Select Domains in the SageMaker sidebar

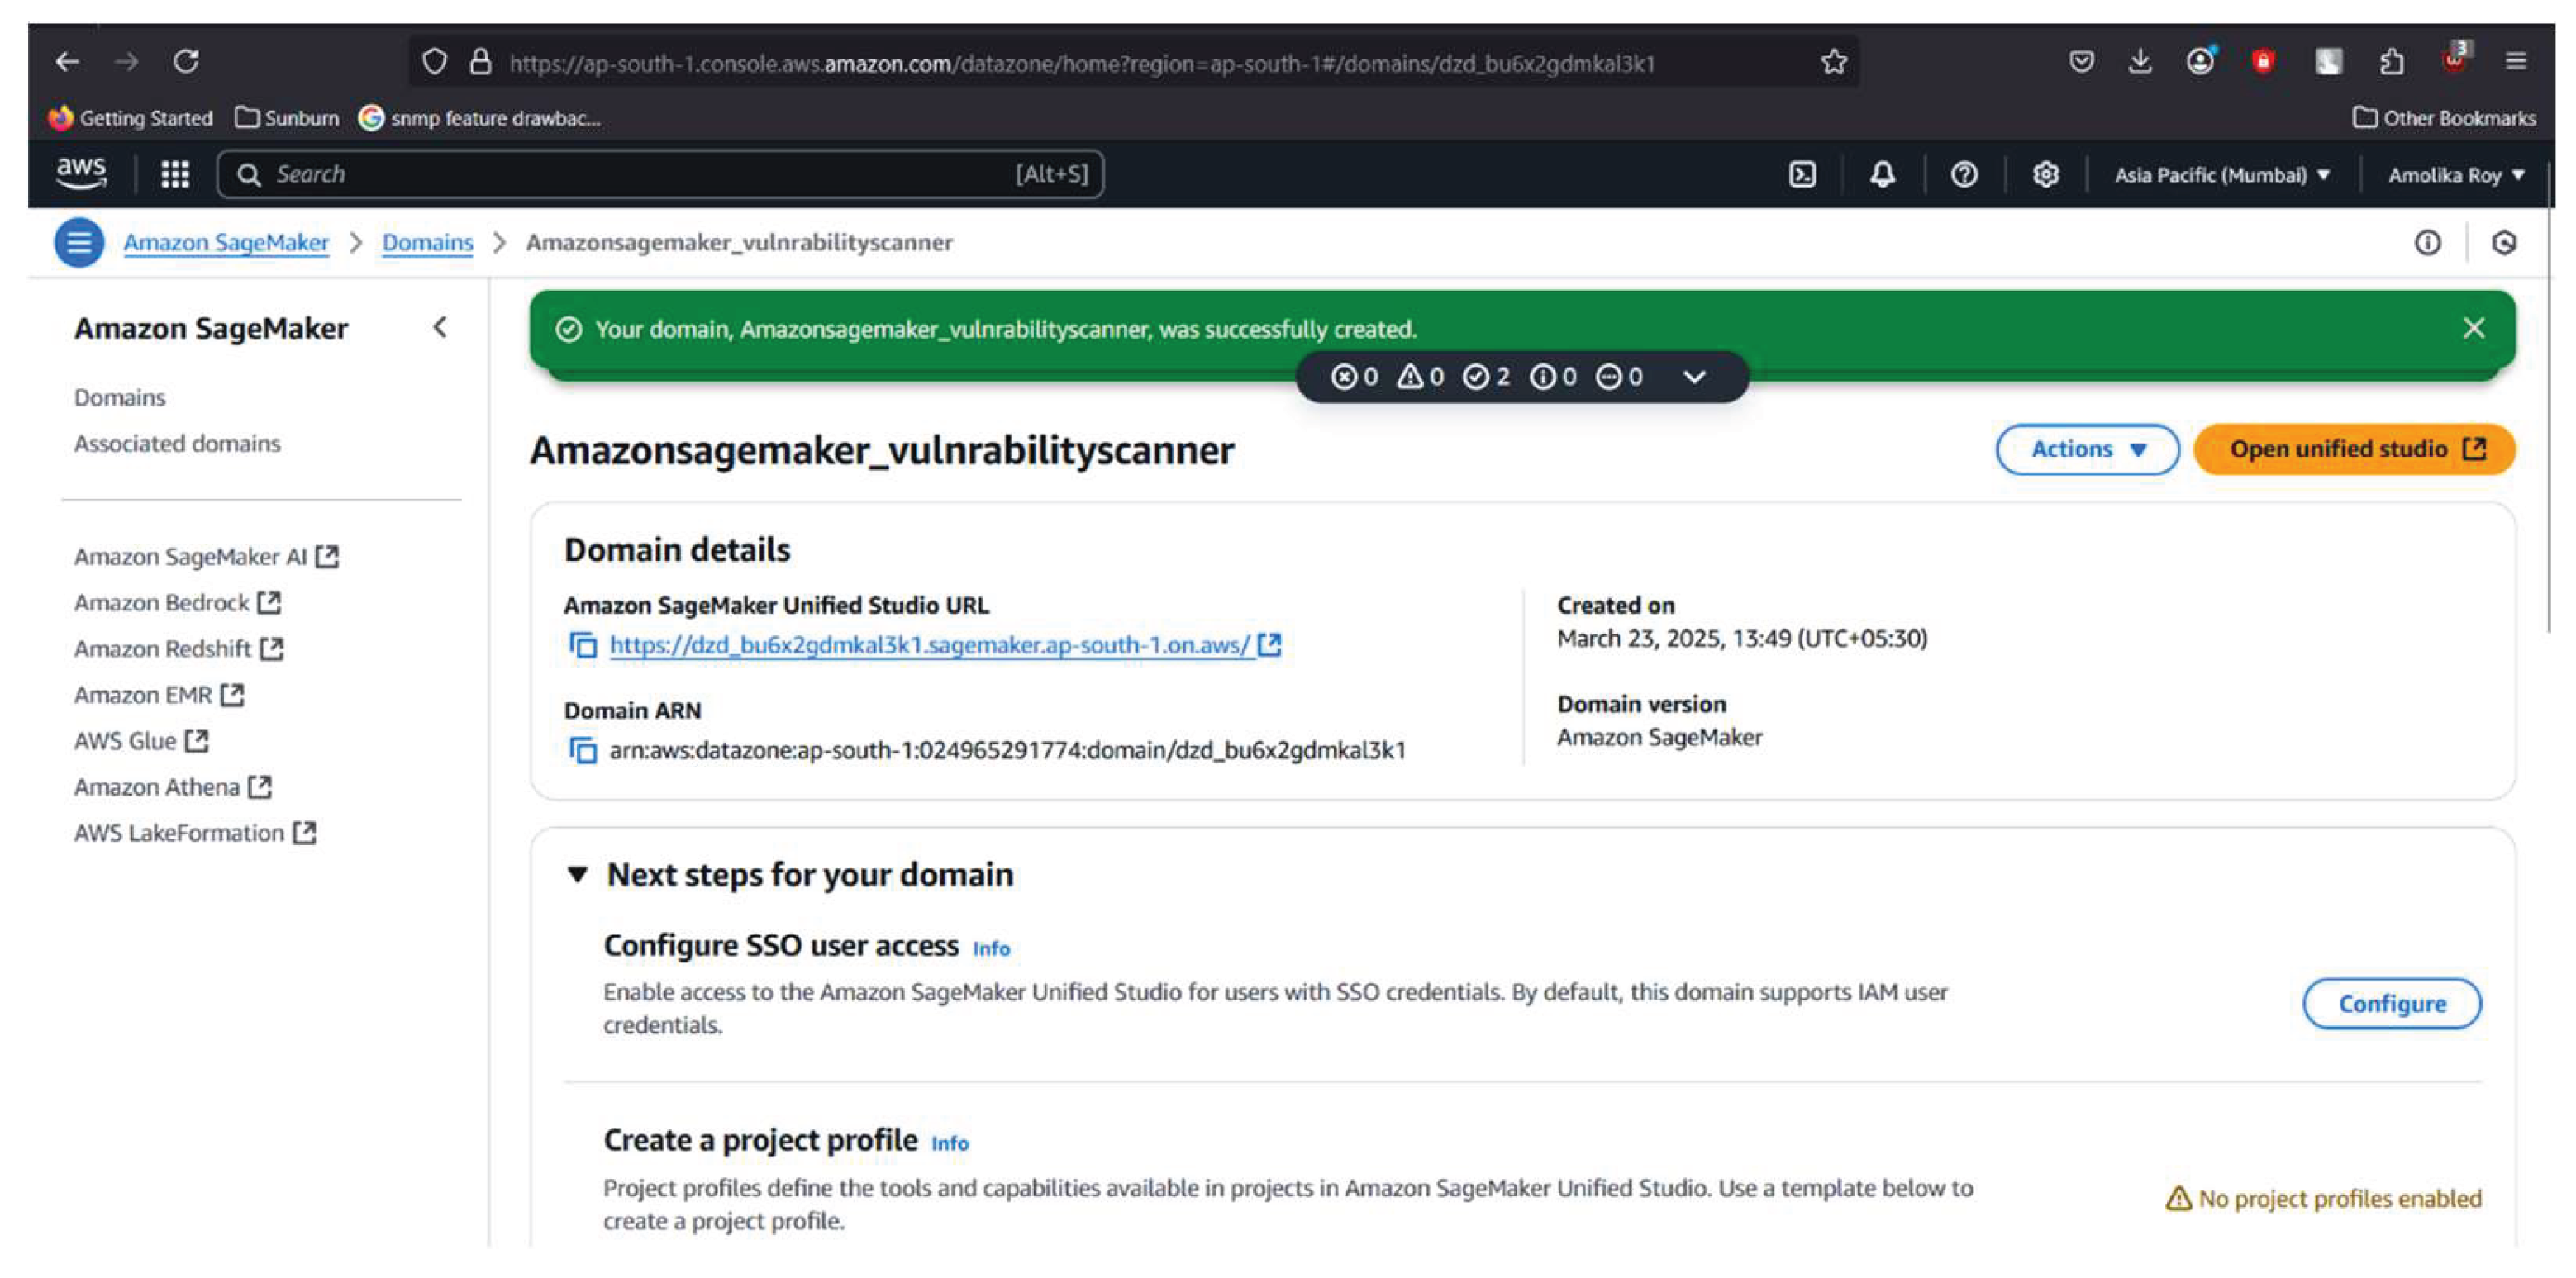[x=119, y=397]
